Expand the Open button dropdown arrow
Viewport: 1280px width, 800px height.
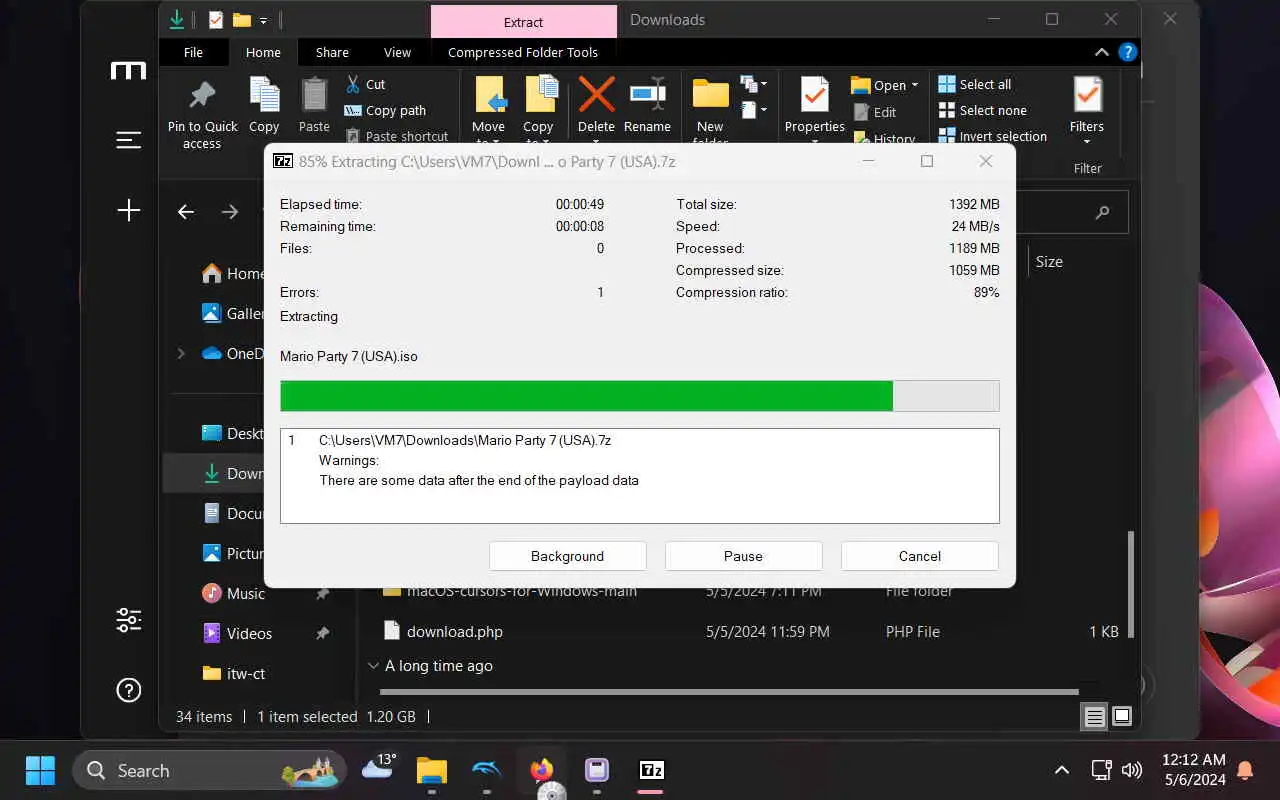tap(914, 85)
